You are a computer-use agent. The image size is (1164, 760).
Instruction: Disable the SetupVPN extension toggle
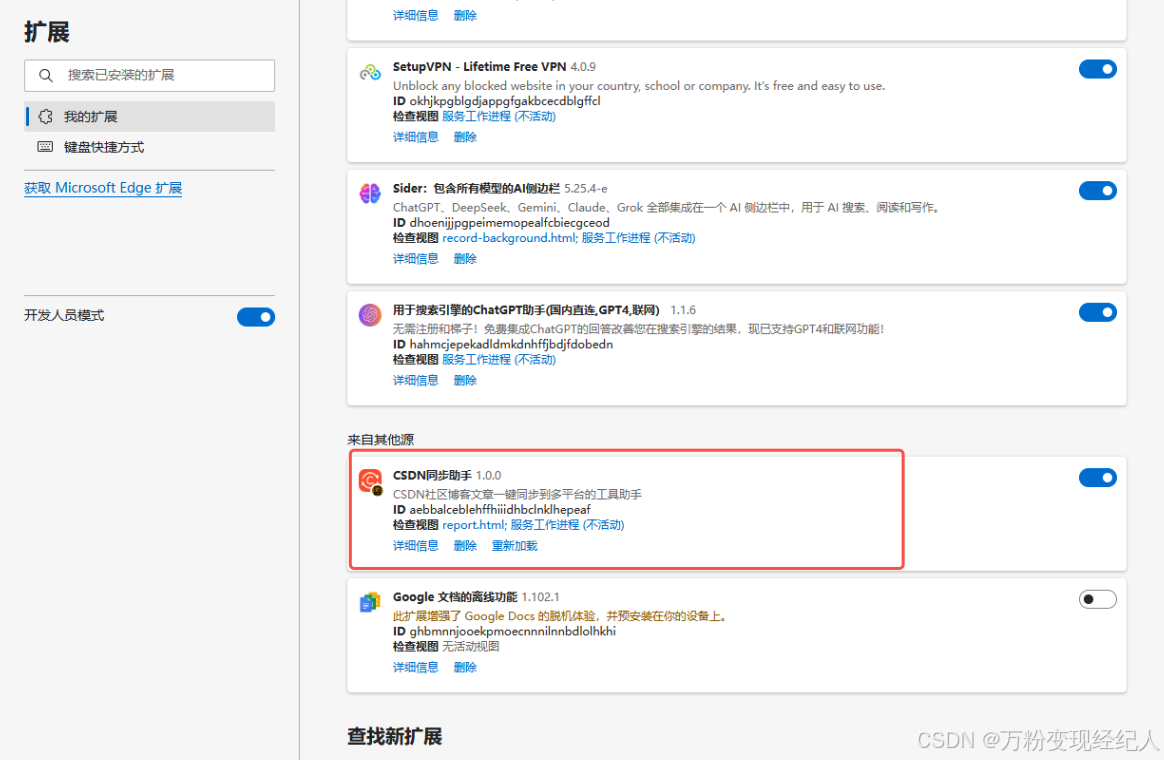1097,69
